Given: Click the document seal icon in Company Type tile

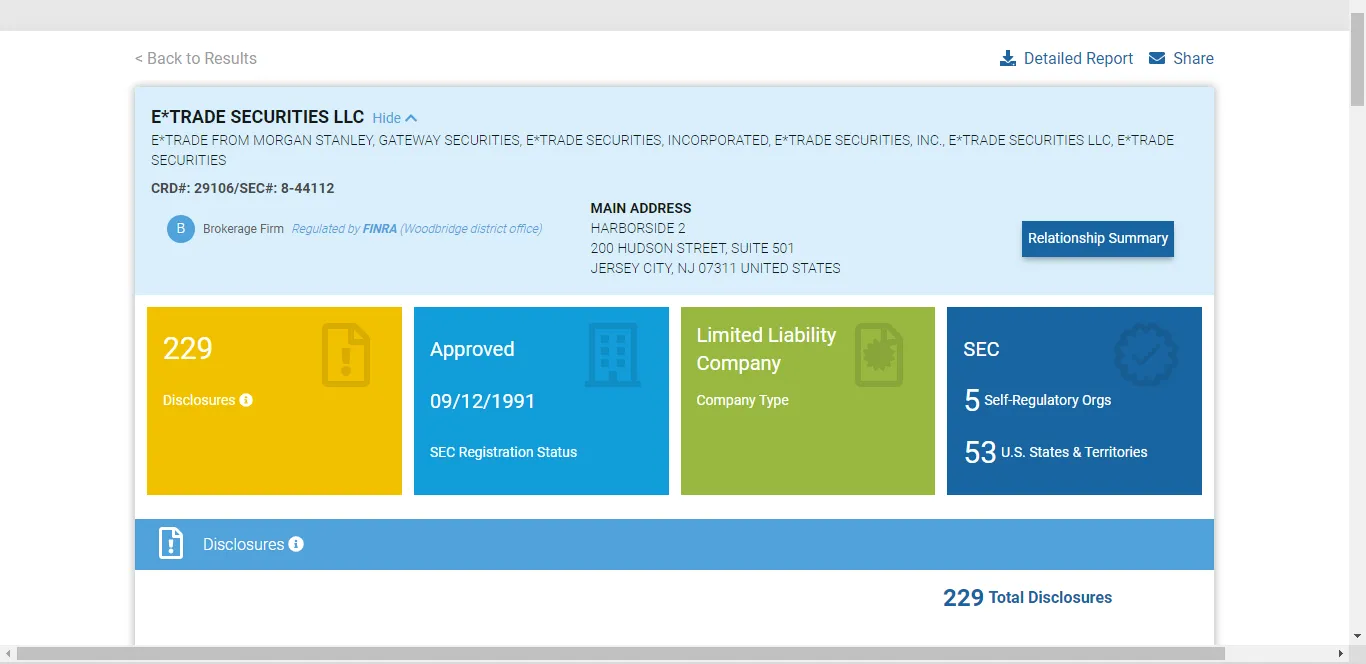Looking at the screenshot, I should point(879,355).
